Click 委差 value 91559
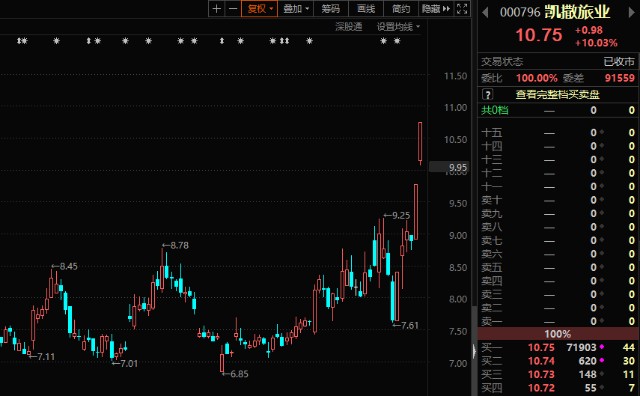Image resolution: width=640 pixels, height=396 pixels. (x=620, y=78)
